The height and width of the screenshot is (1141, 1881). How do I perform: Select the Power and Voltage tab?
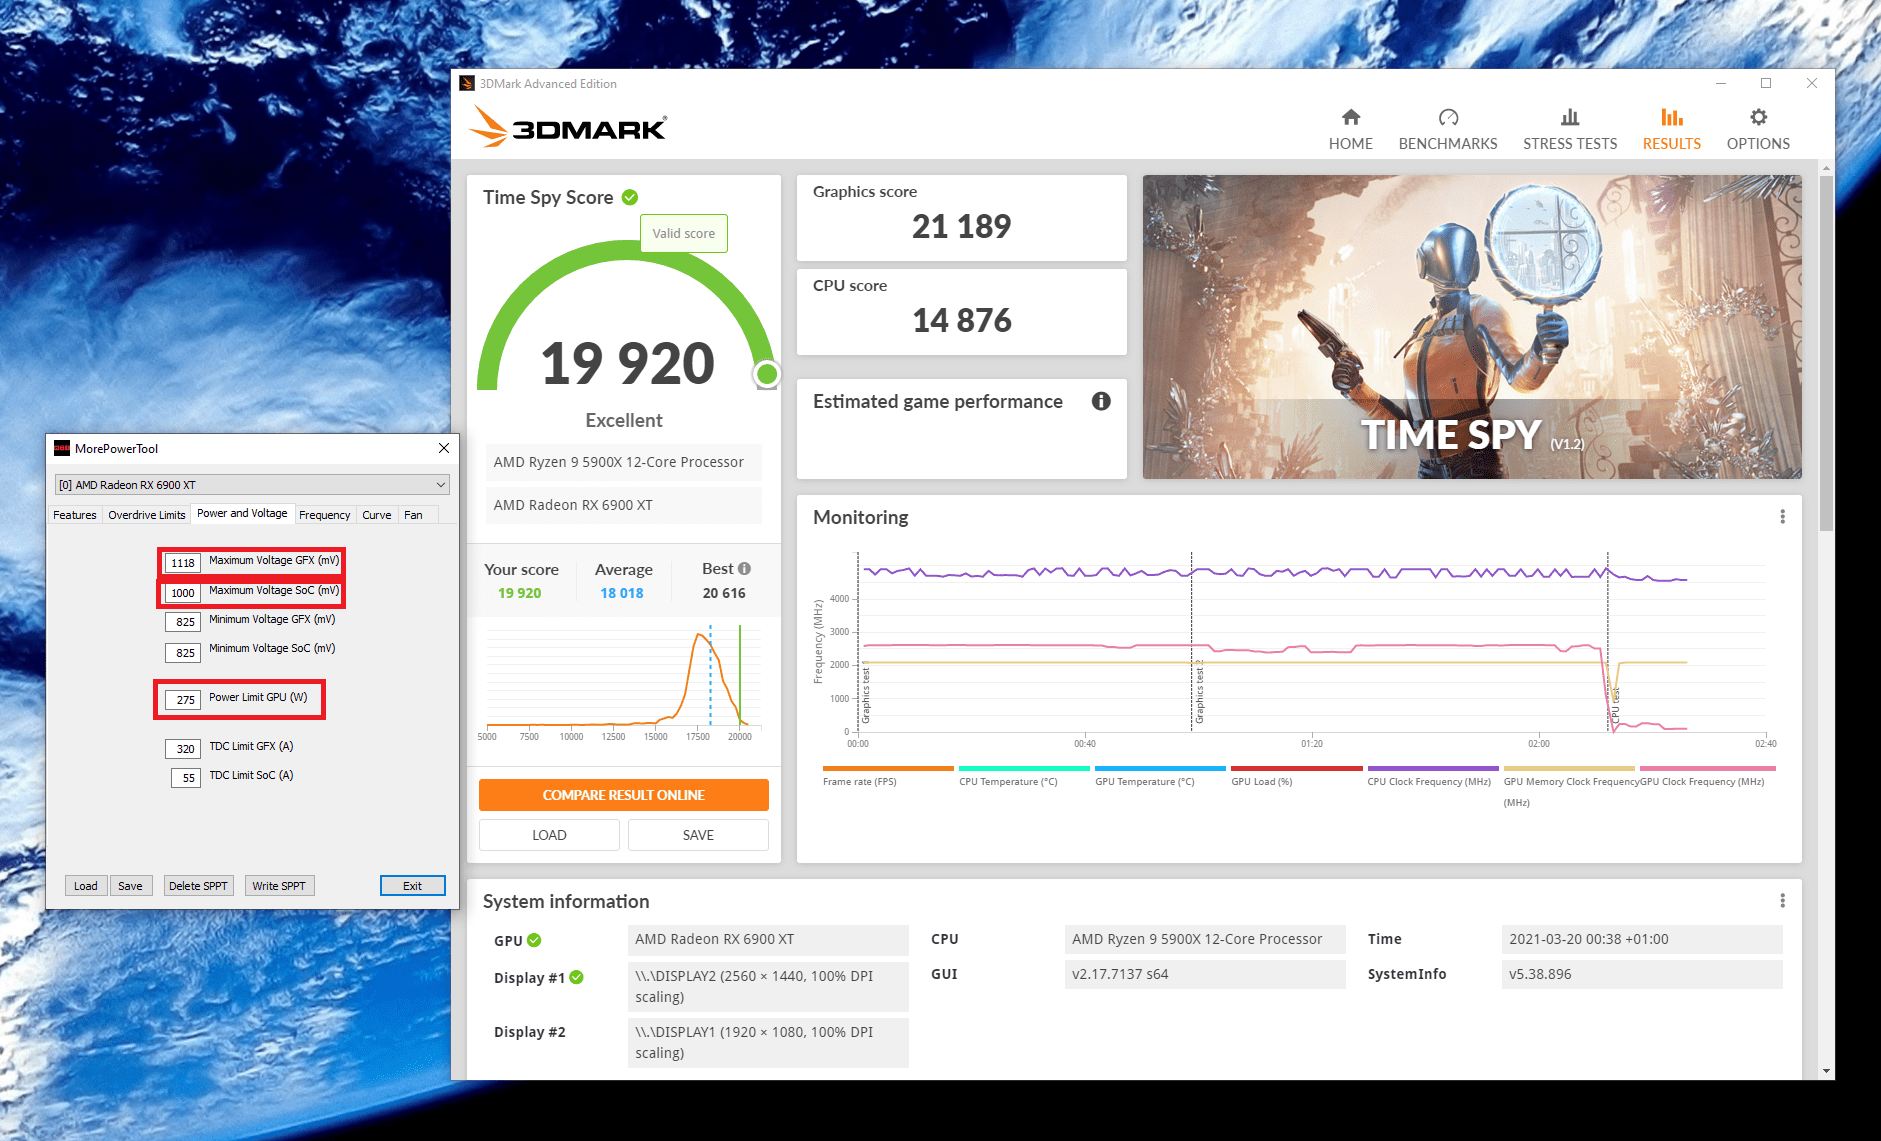point(242,513)
